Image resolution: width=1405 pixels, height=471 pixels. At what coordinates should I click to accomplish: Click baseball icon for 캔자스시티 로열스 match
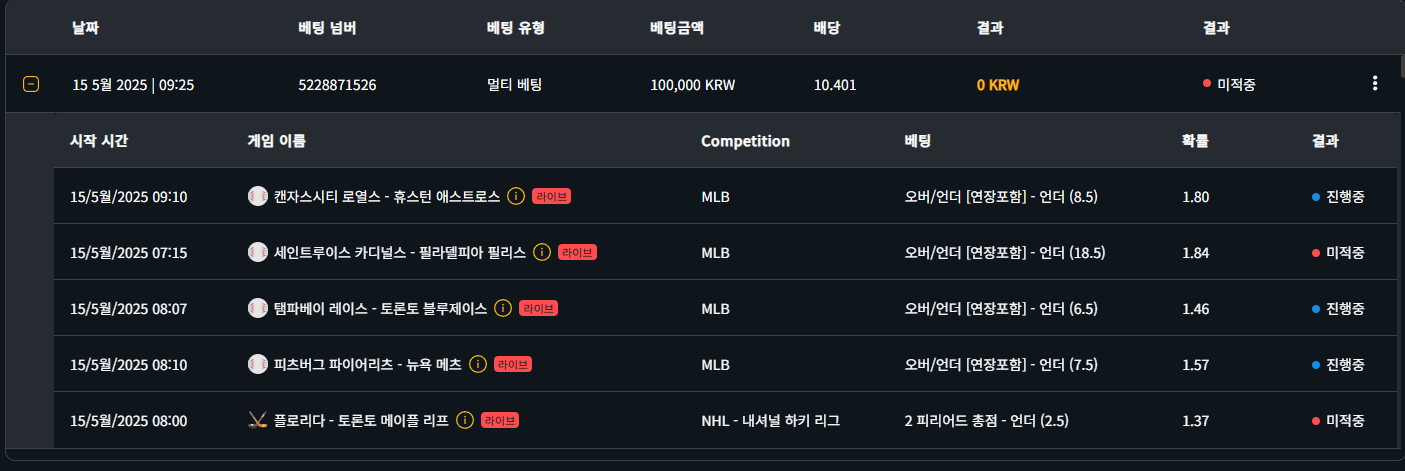coord(257,196)
